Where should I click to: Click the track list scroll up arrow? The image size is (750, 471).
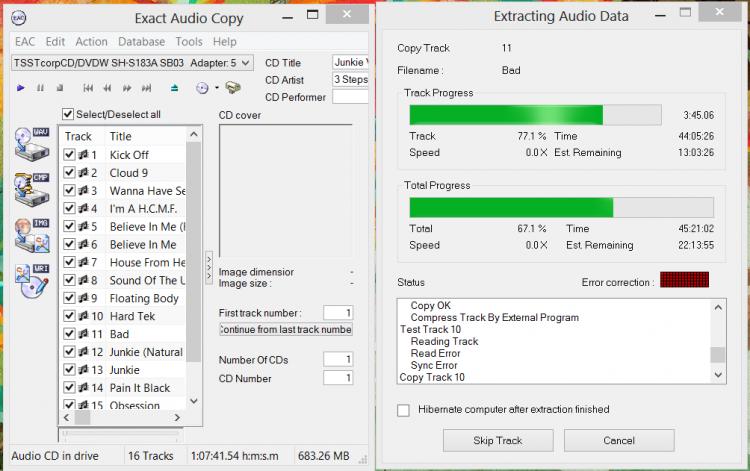tap(194, 134)
